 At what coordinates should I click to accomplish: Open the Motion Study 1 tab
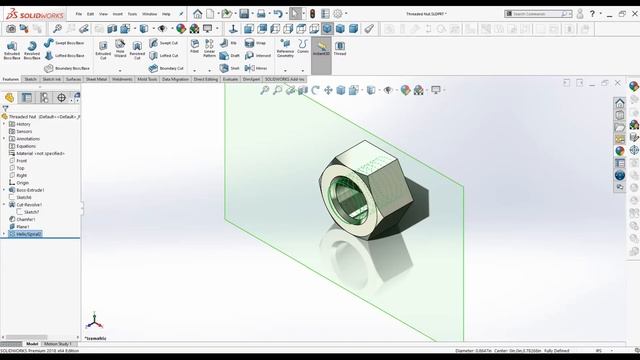[58, 344]
